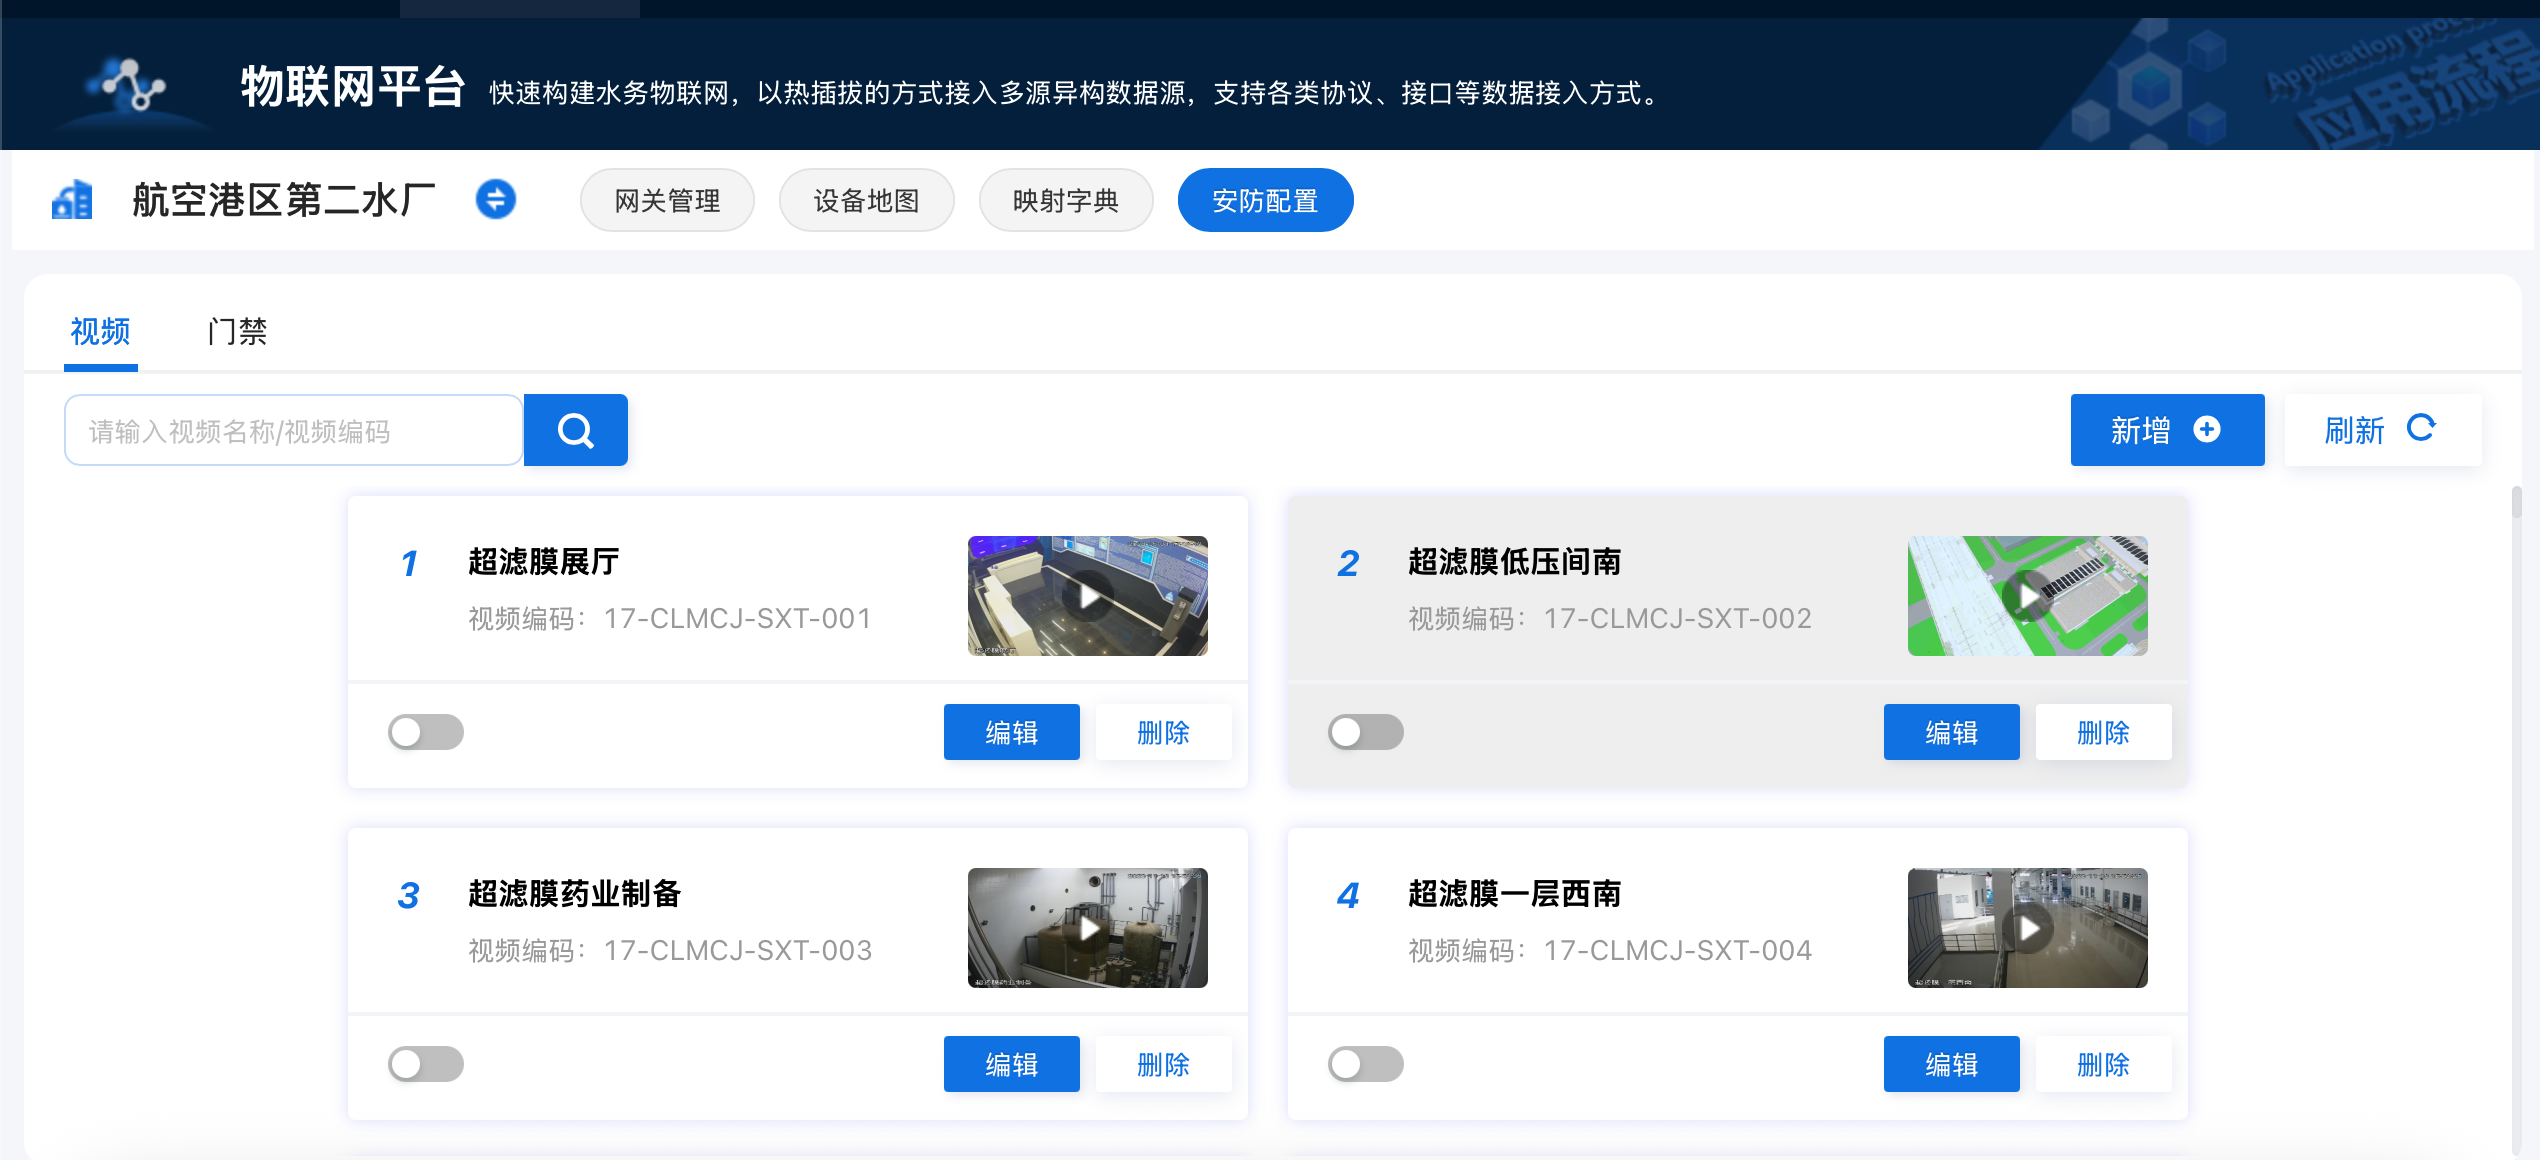Open the 映射字典 page
The height and width of the screenshot is (1160, 2540).
[1065, 200]
